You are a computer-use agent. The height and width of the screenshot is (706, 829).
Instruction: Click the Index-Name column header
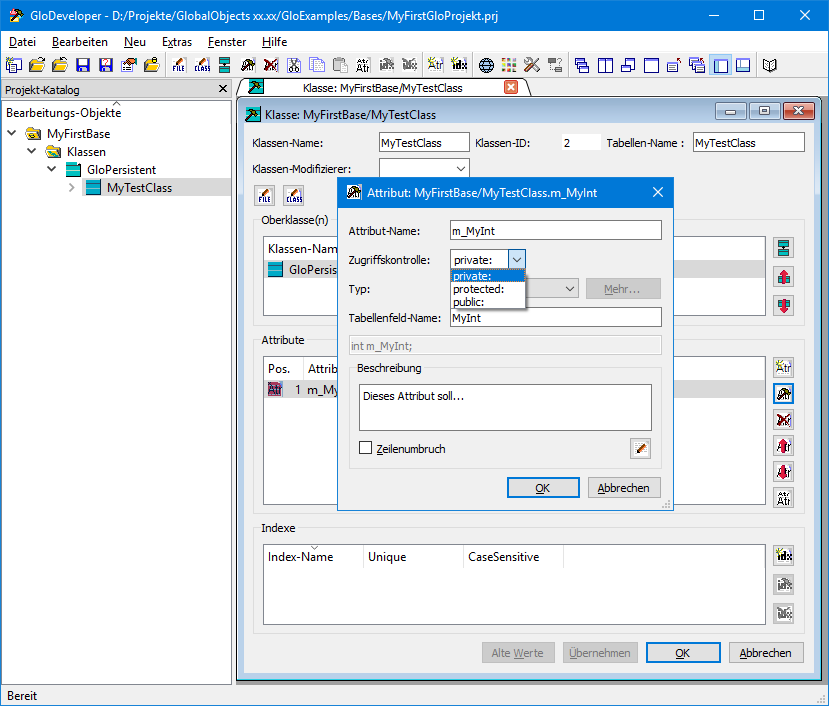coord(313,556)
